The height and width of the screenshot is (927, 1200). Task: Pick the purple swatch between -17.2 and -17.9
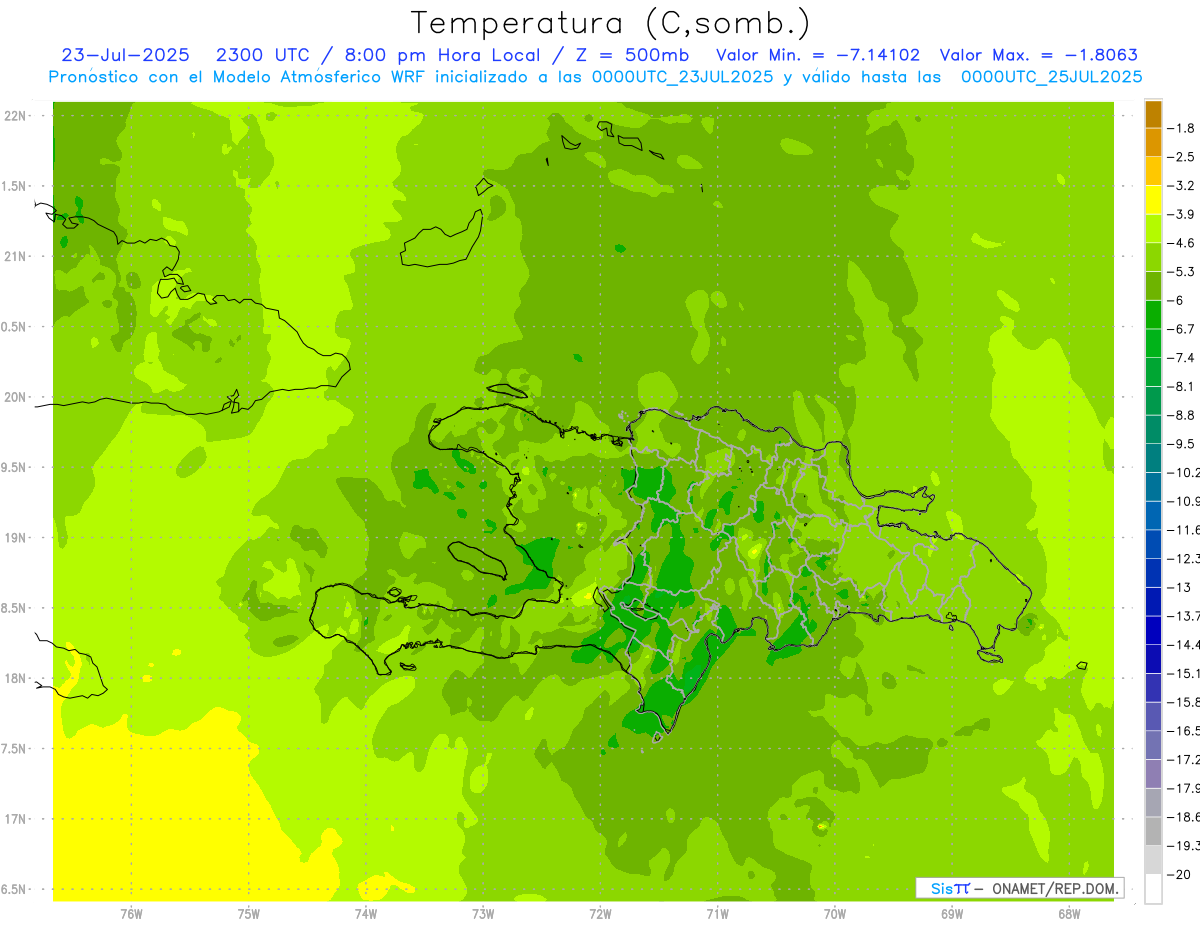(1153, 774)
